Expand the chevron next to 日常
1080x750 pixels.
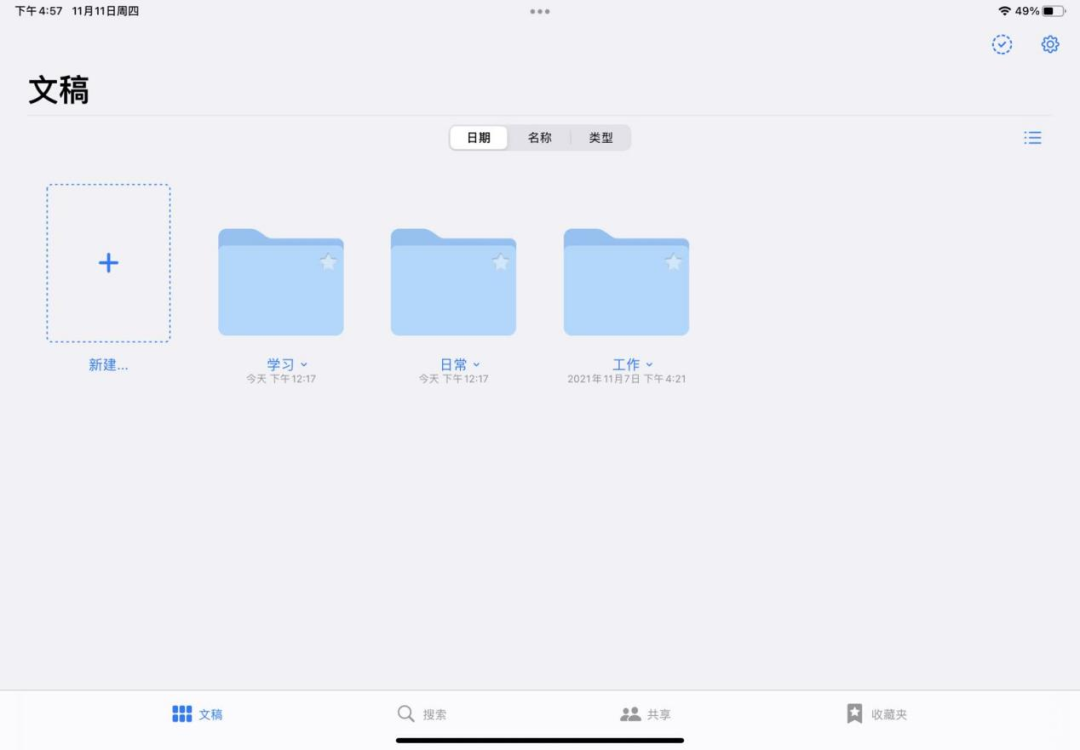(477, 365)
